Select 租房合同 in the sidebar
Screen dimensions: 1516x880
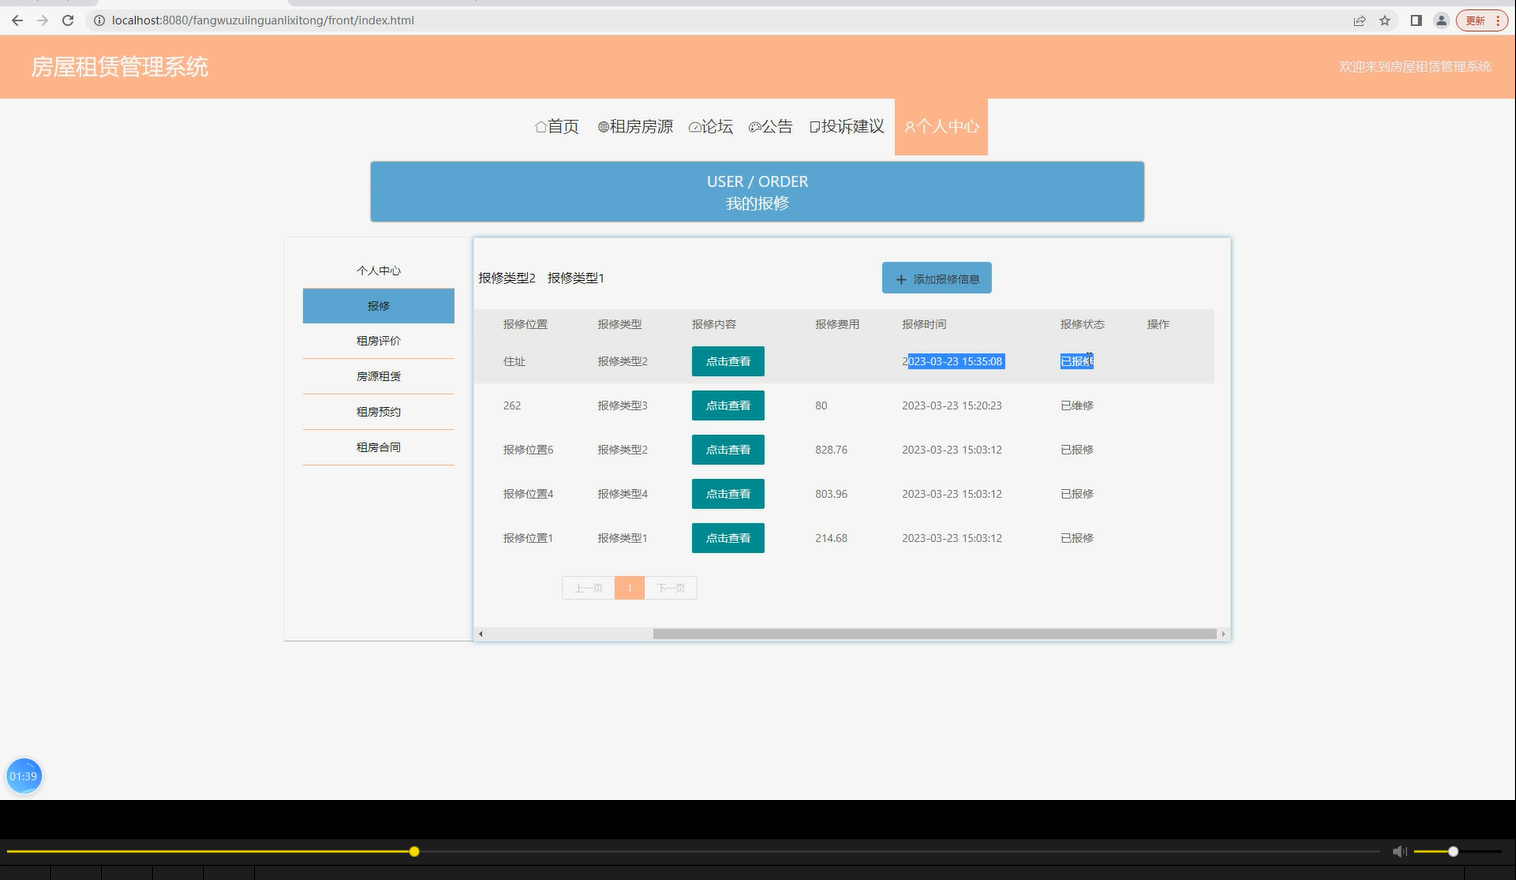pos(378,448)
